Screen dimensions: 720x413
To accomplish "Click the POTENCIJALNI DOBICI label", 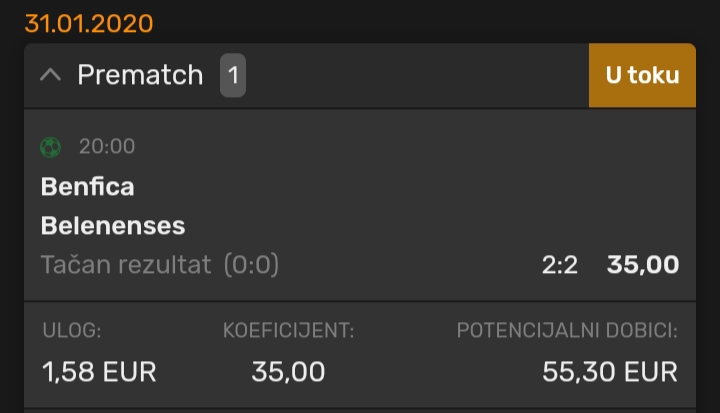I will (567, 330).
